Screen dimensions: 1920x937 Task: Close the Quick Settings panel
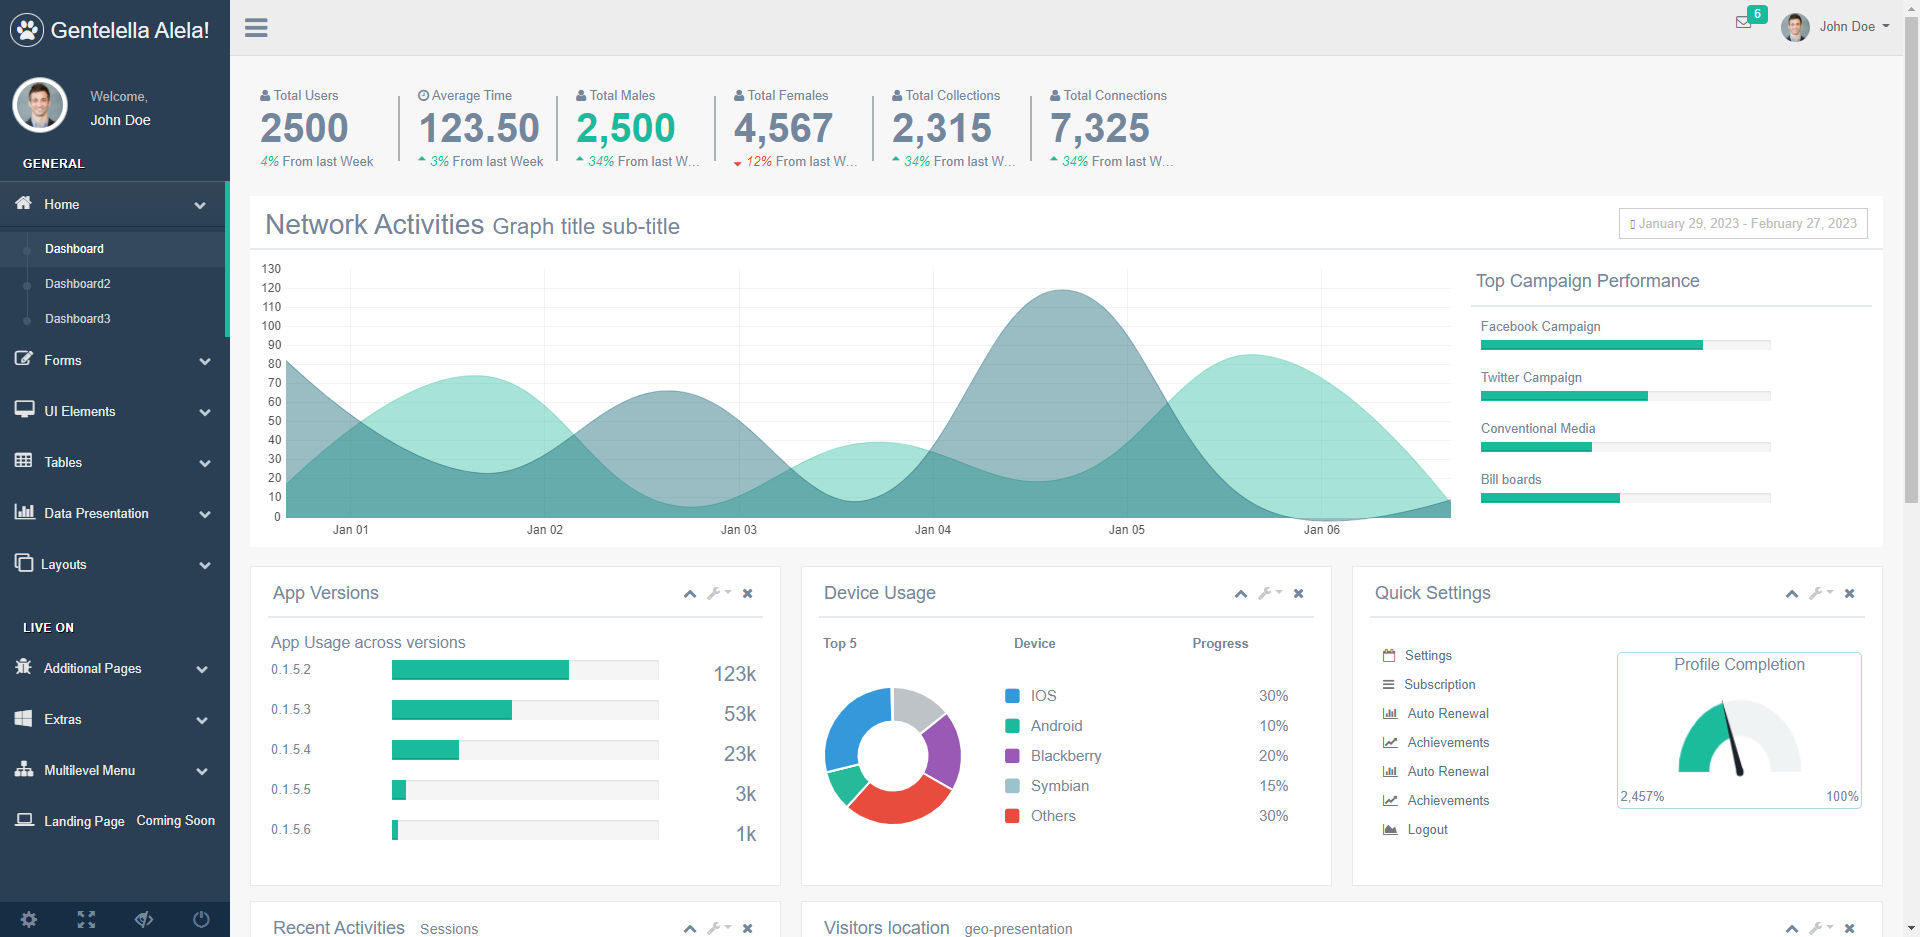pyautogui.click(x=1849, y=594)
